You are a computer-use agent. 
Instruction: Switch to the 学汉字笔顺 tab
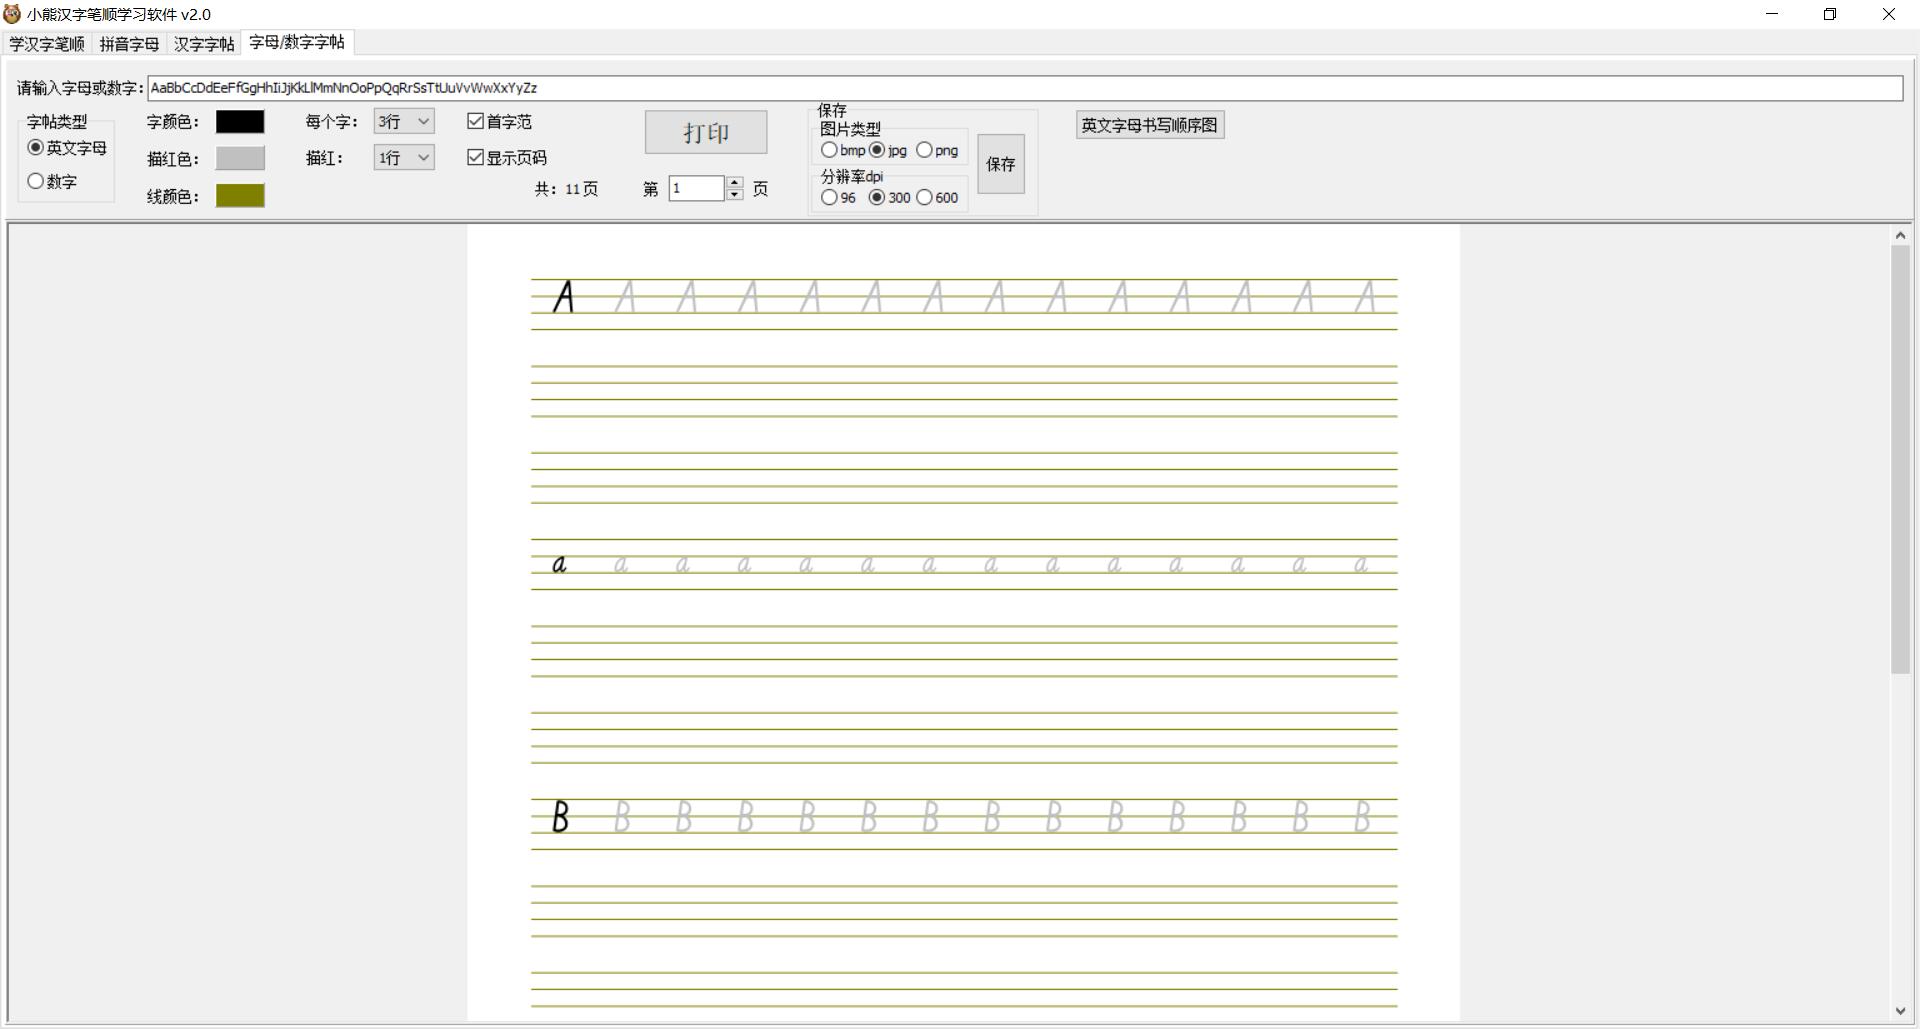47,44
